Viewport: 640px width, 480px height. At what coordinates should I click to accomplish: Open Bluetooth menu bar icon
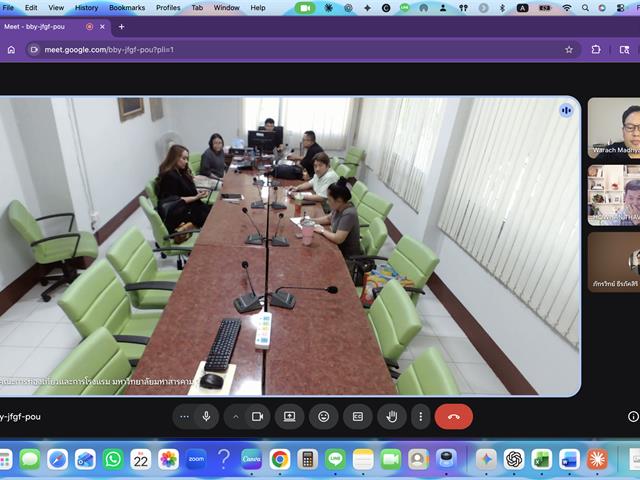tap(502, 8)
